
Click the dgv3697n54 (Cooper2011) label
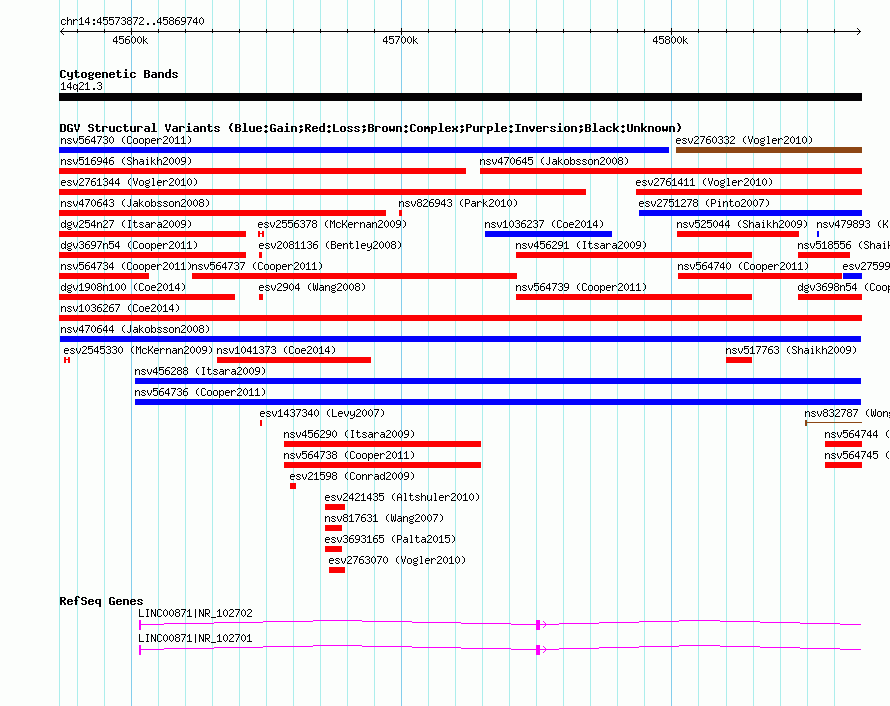[x=129, y=245]
